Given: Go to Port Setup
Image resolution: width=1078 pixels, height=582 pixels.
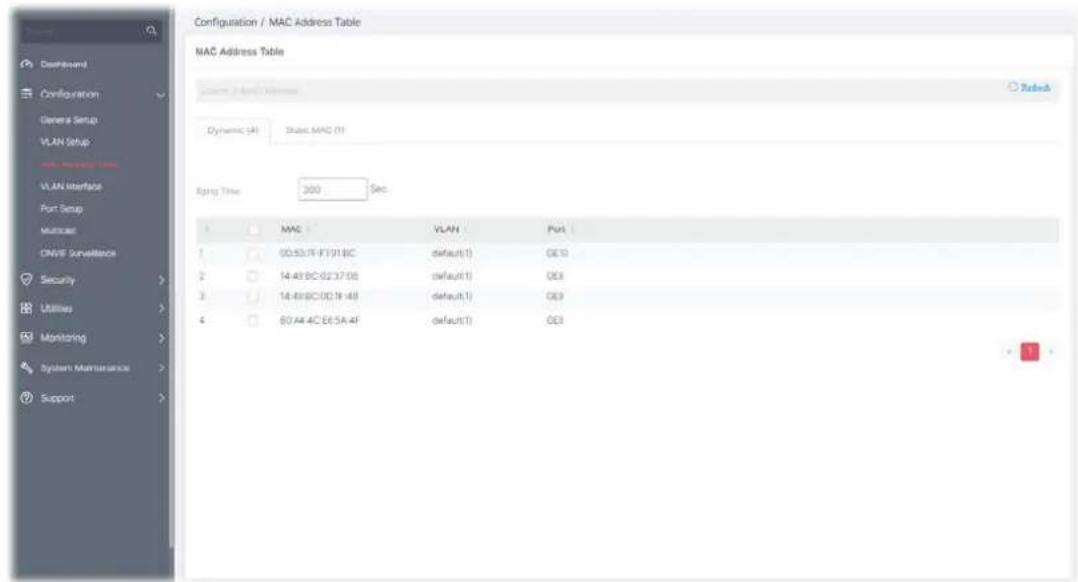Looking at the screenshot, I should [x=61, y=208].
